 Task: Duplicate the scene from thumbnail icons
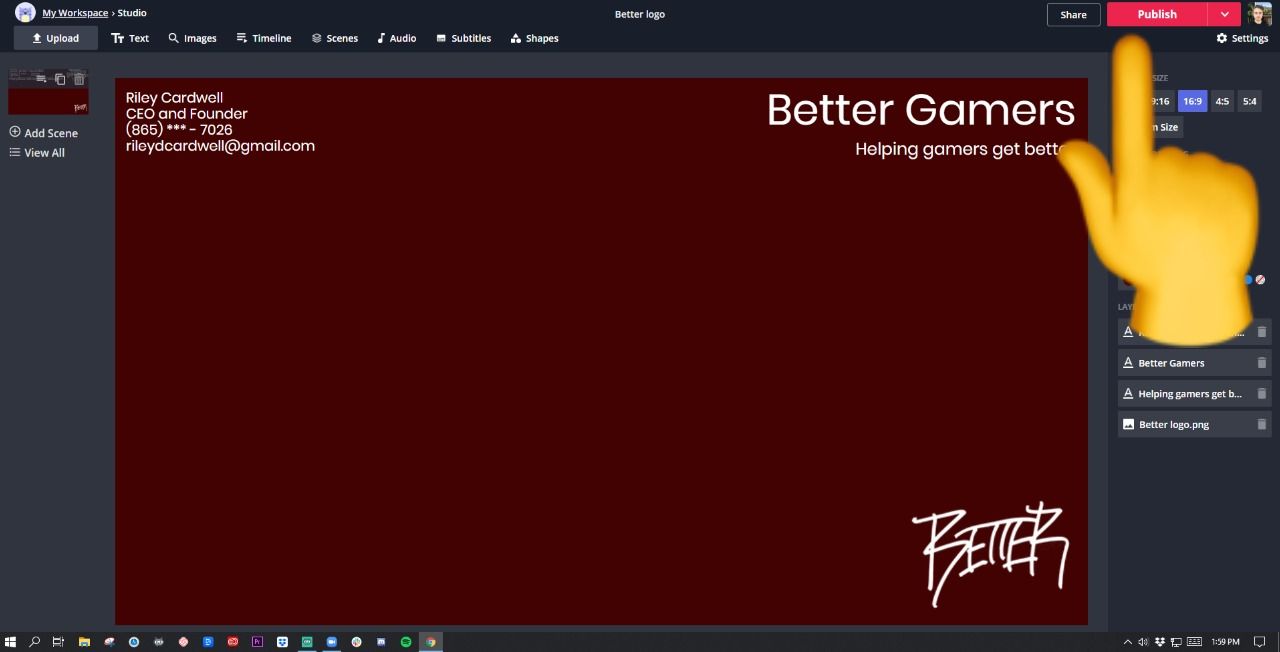click(x=60, y=79)
